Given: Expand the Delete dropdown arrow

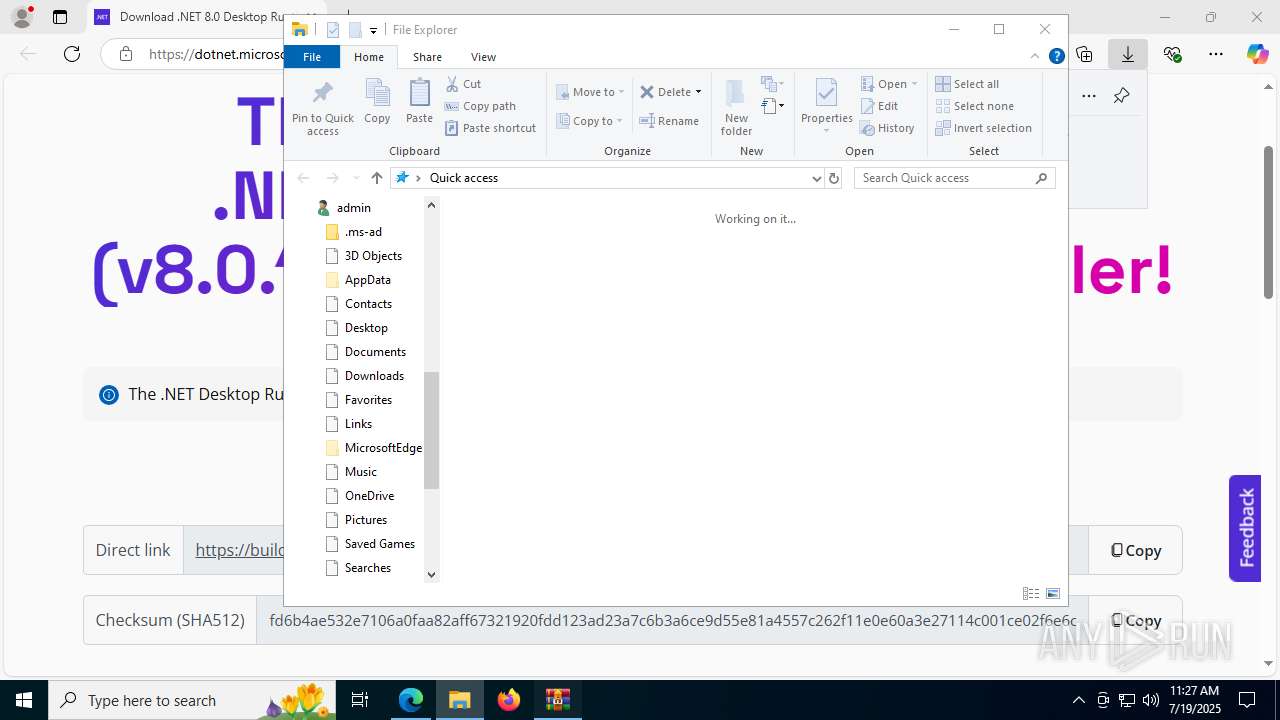Looking at the screenshot, I should point(698,92).
